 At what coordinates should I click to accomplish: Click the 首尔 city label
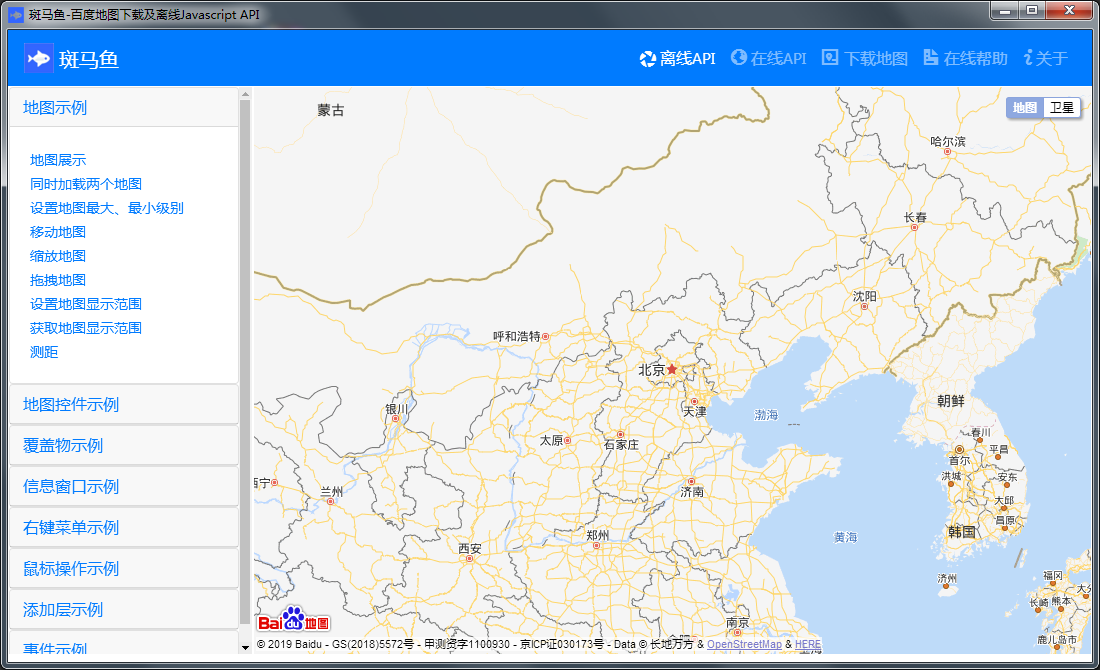(x=960, y=460)
